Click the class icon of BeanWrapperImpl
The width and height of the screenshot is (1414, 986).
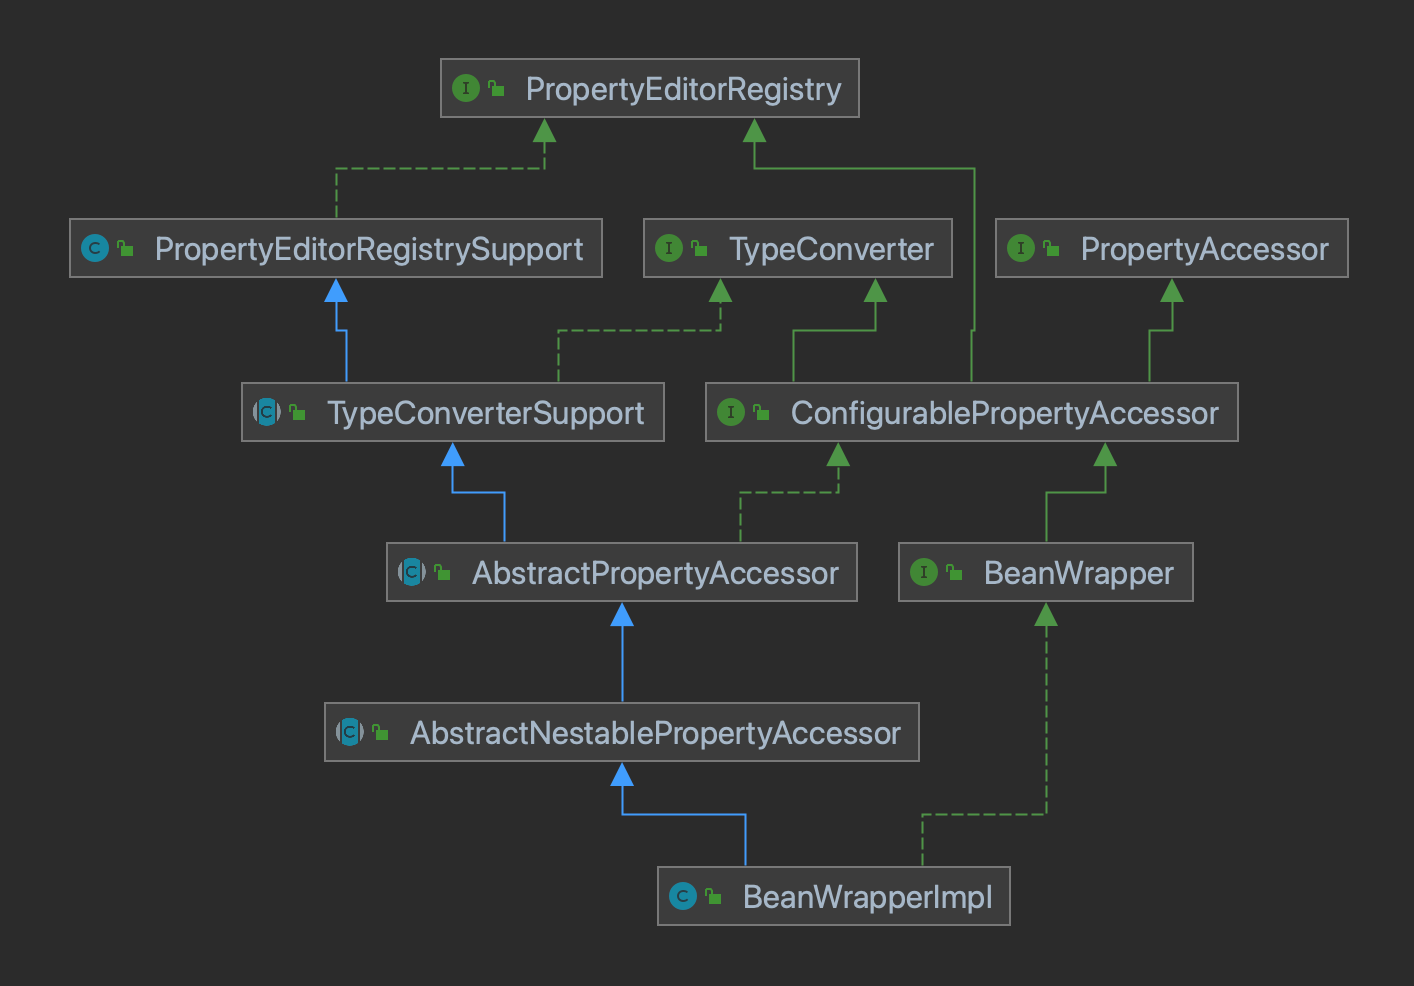(x=683, y=896)
